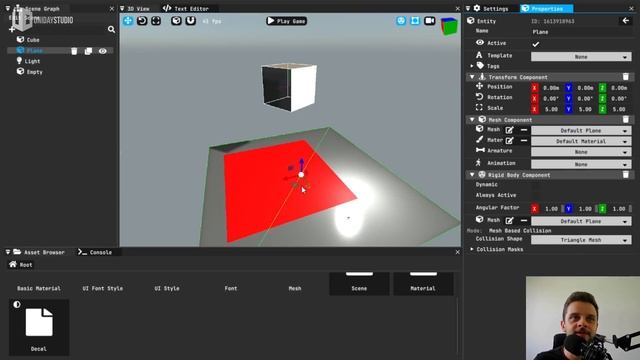The image size is (640, 360).
Task: Open the Scene Graph search icon
Action: [111, 29]
